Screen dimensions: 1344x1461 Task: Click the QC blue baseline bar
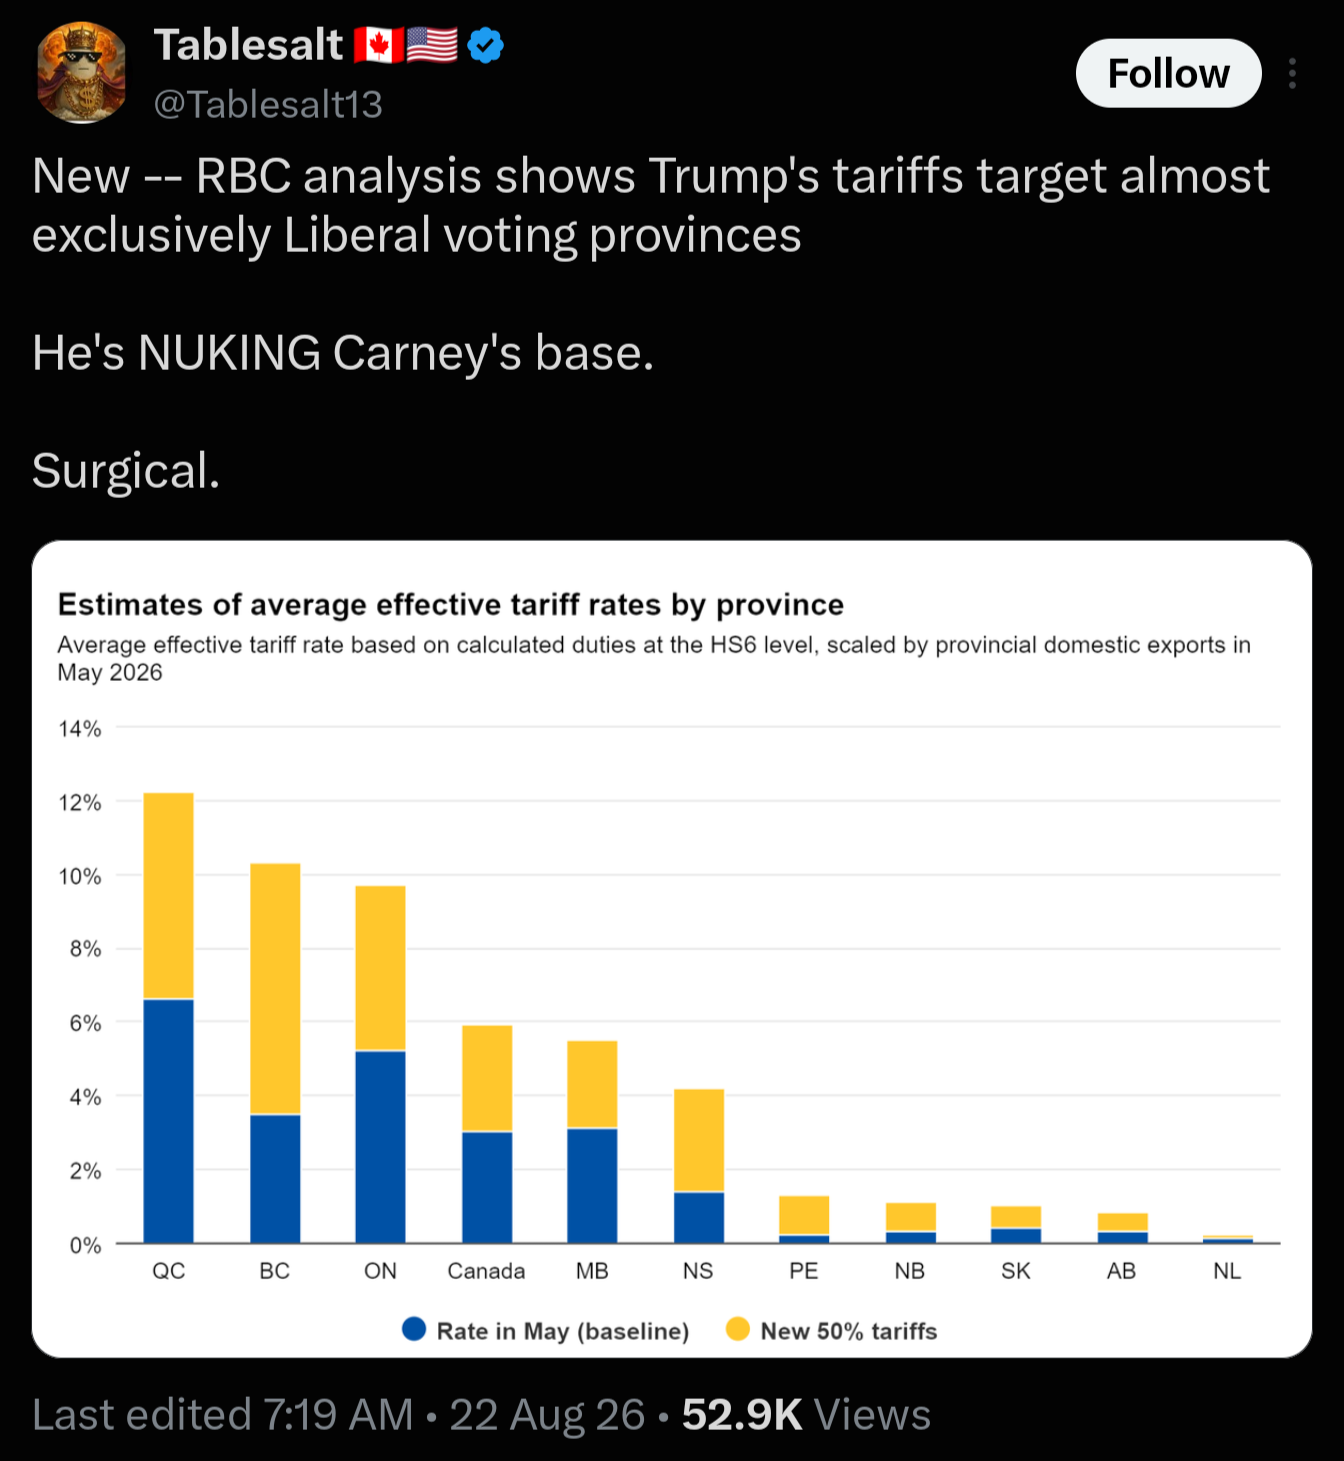[169, 1121]
